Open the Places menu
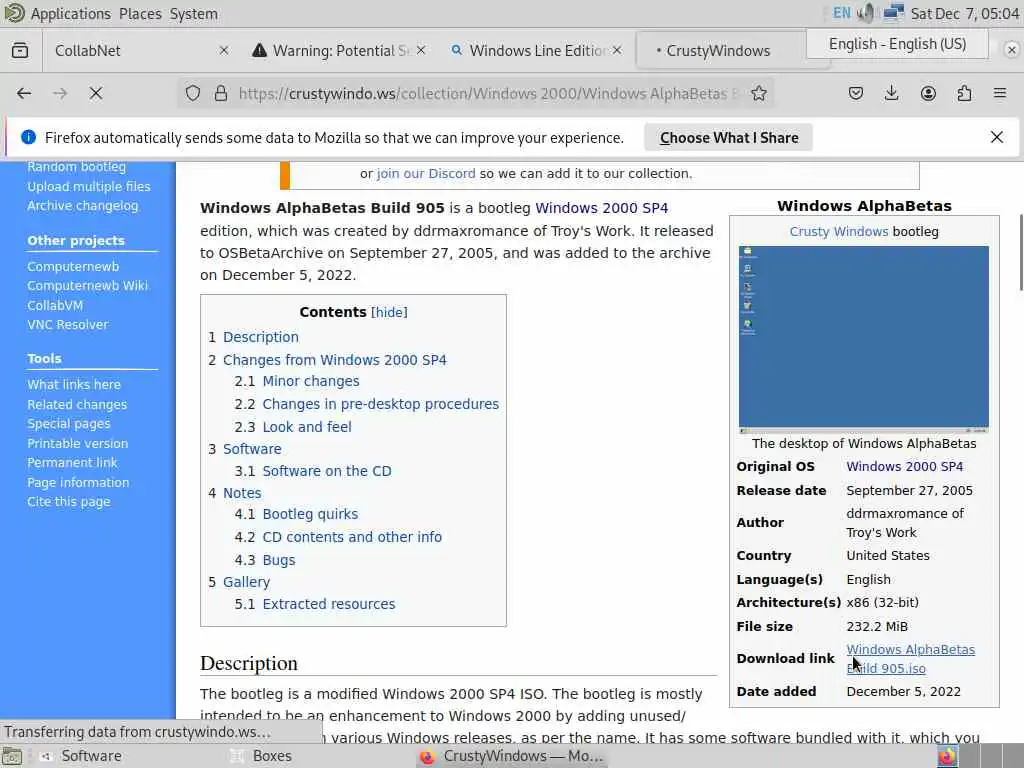The image size is (1024, 768). [x=140, y=14]
